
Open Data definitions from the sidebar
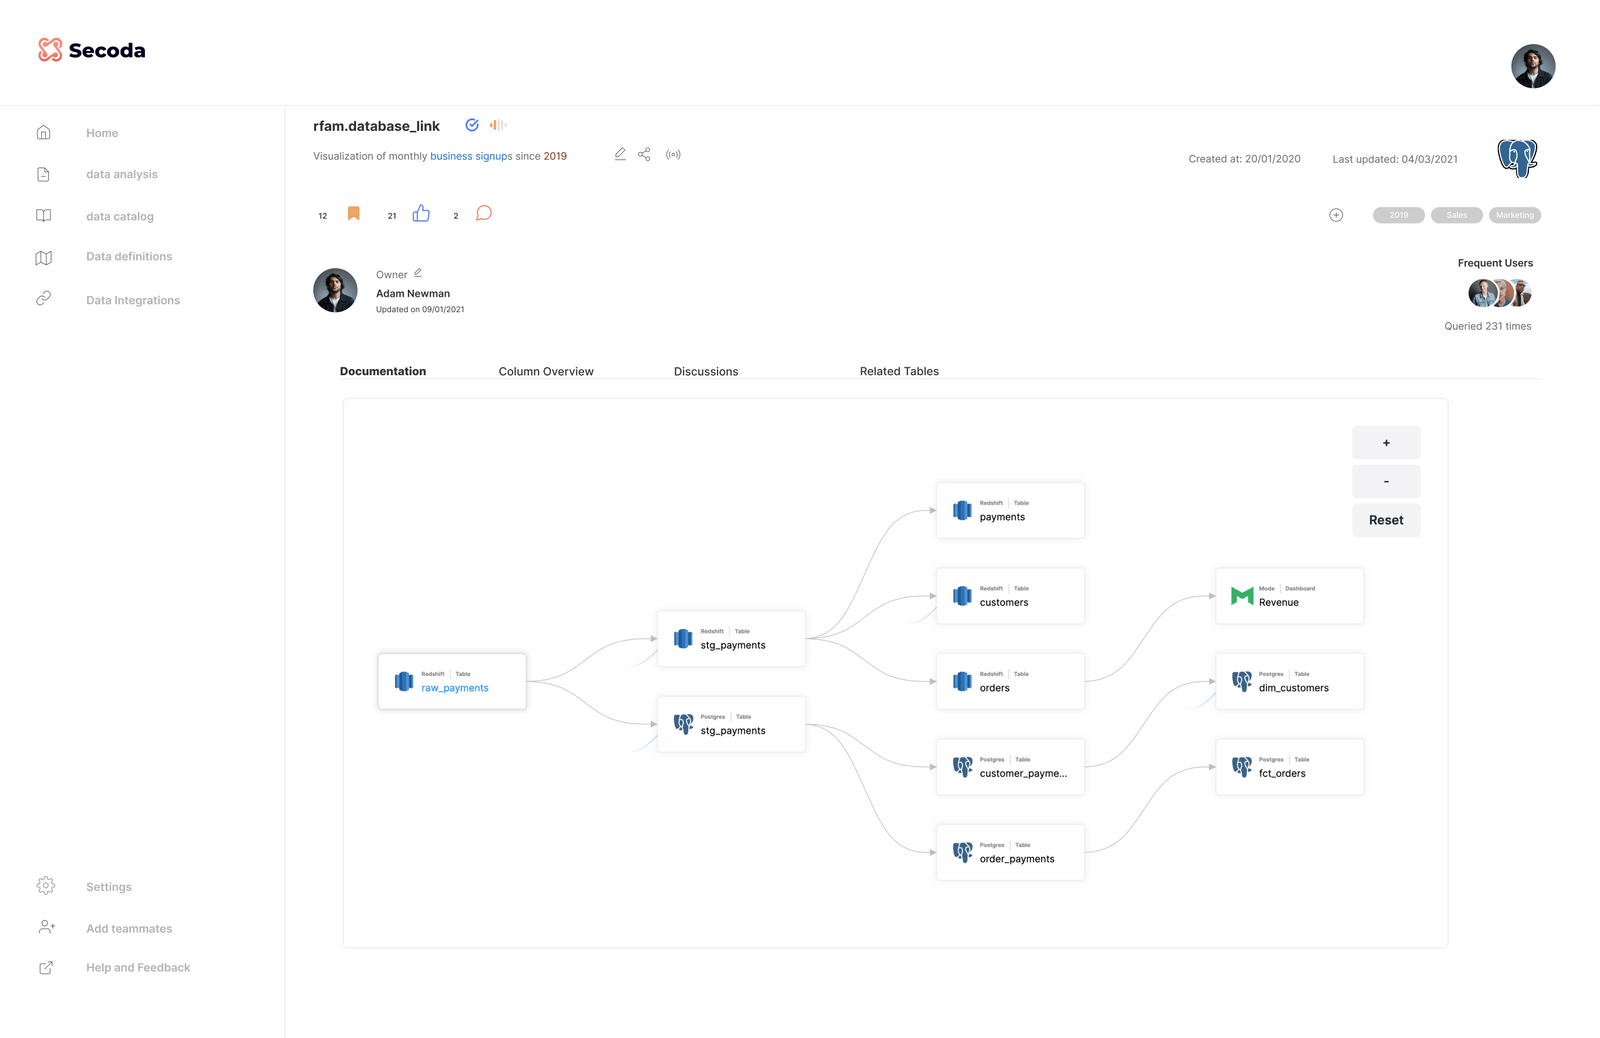point(44,257)
